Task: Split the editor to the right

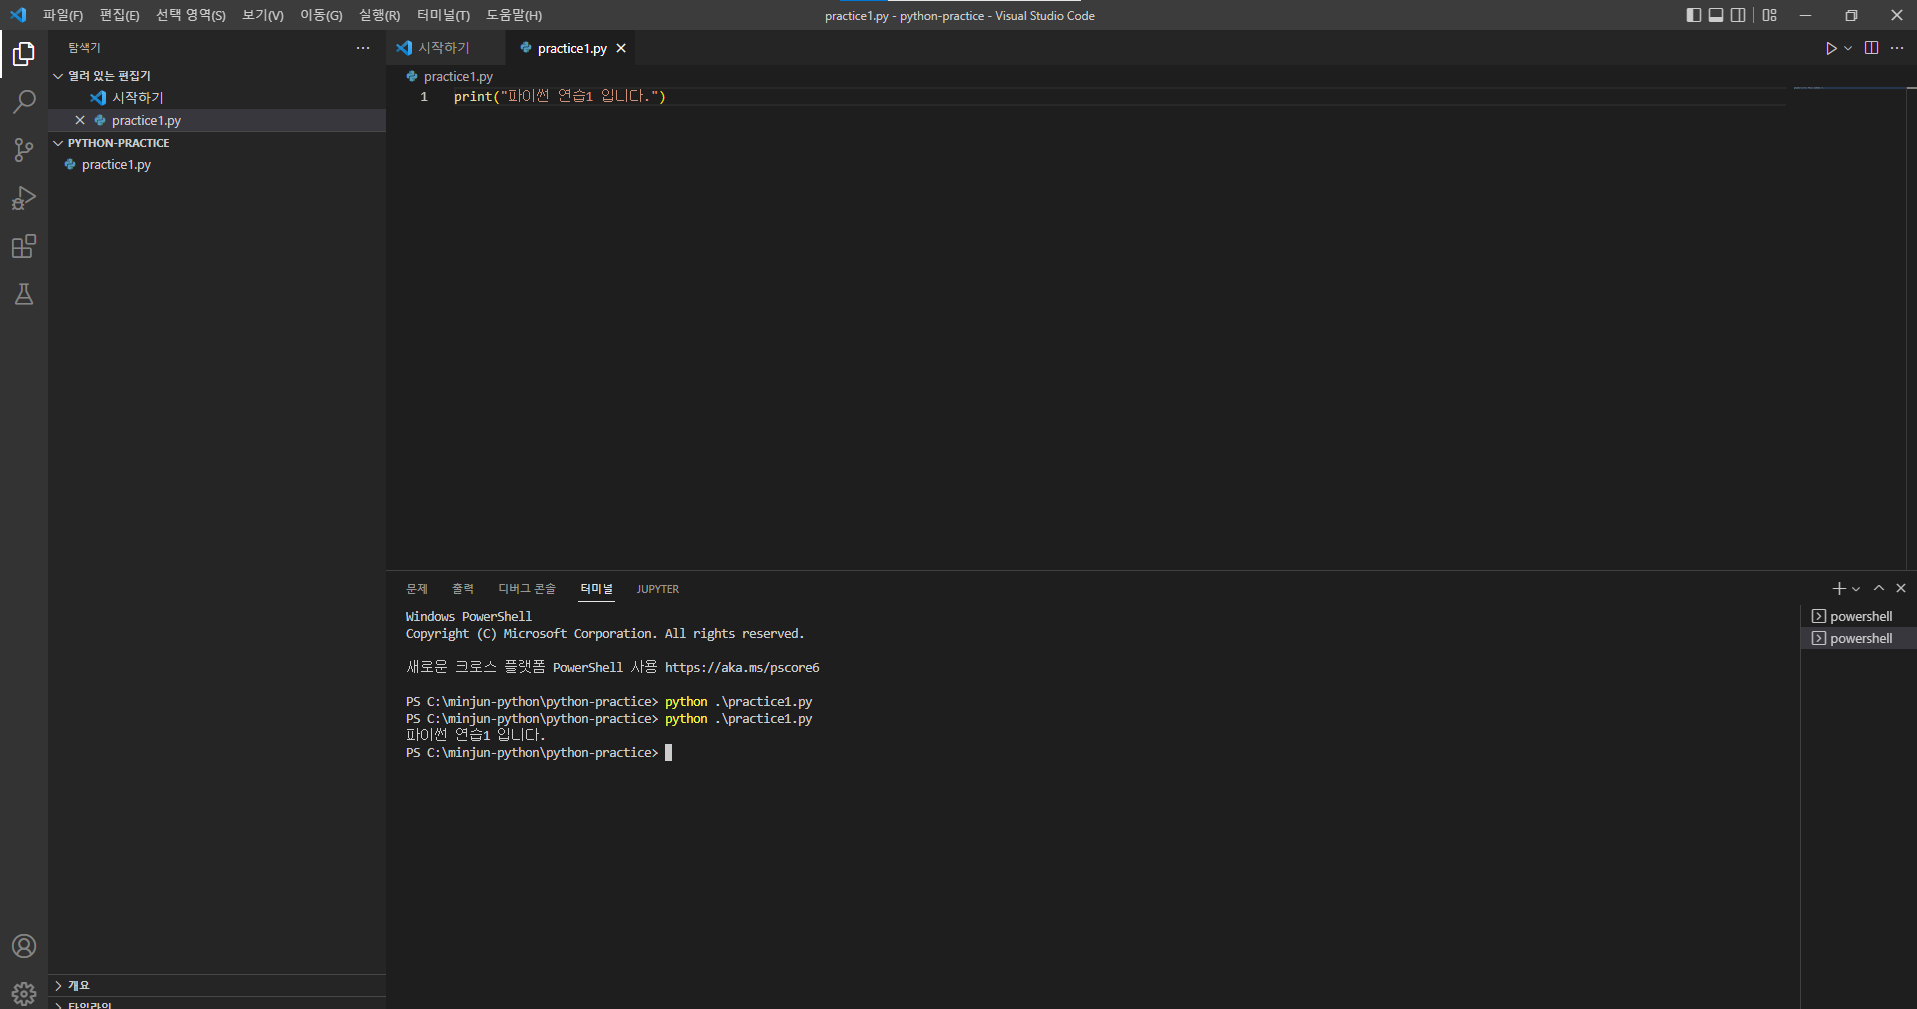Action: pos(1871,48)
